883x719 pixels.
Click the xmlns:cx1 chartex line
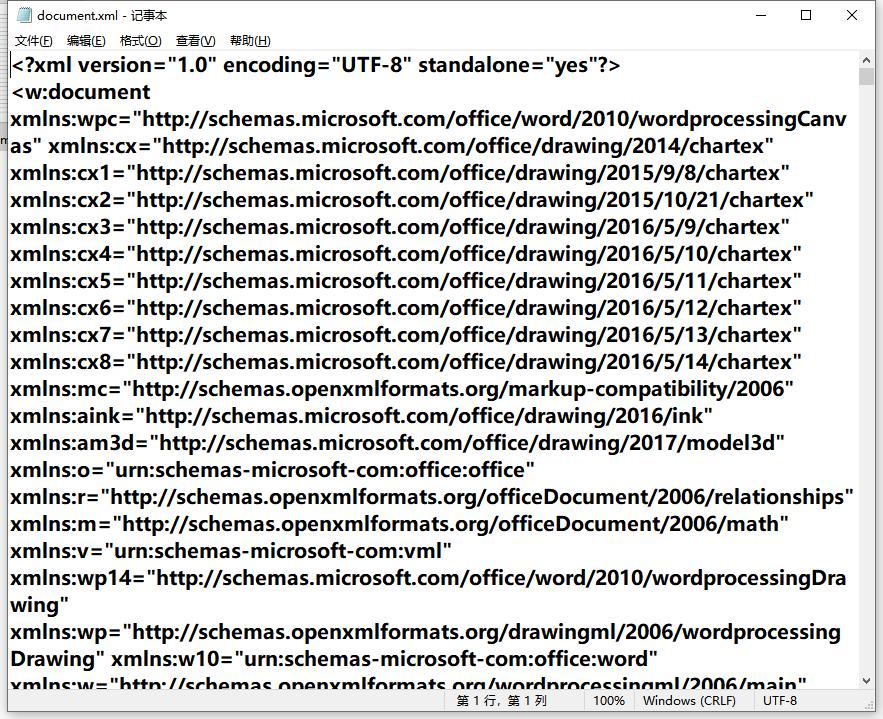400,173
